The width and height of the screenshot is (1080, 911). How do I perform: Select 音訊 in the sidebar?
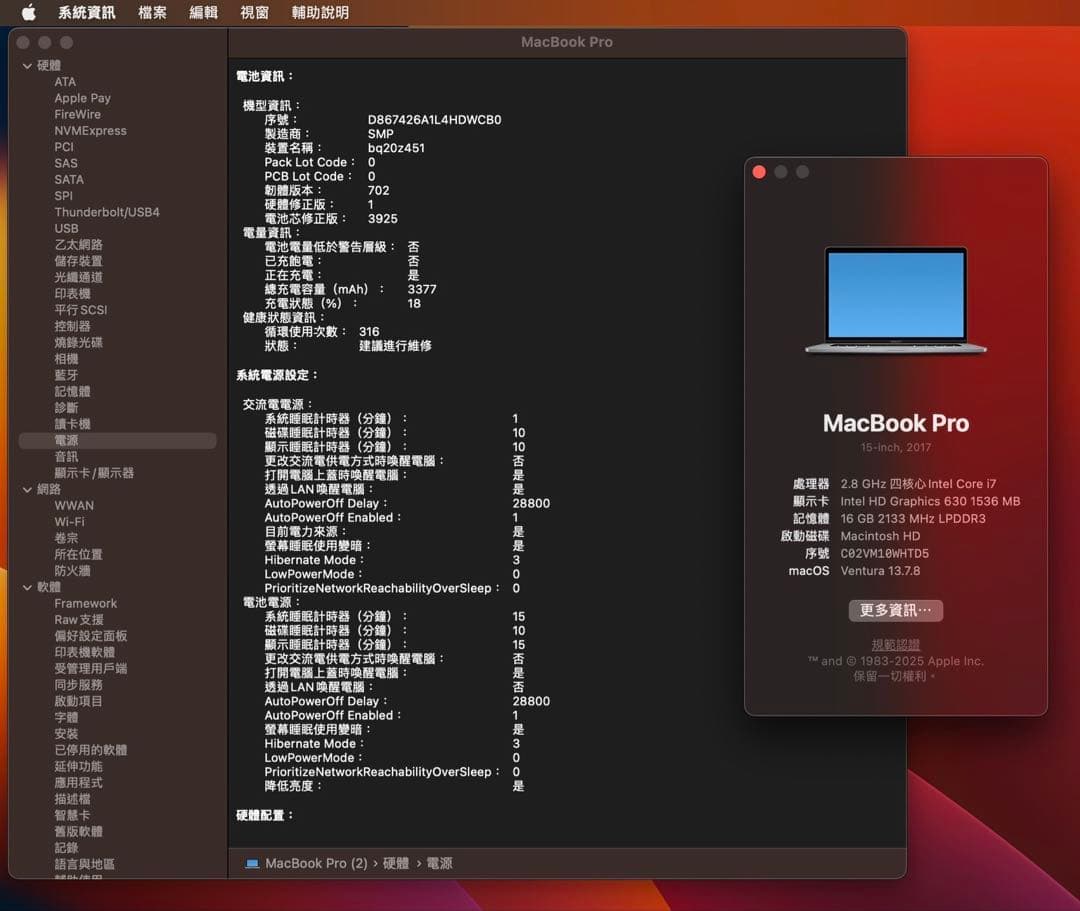66,457
